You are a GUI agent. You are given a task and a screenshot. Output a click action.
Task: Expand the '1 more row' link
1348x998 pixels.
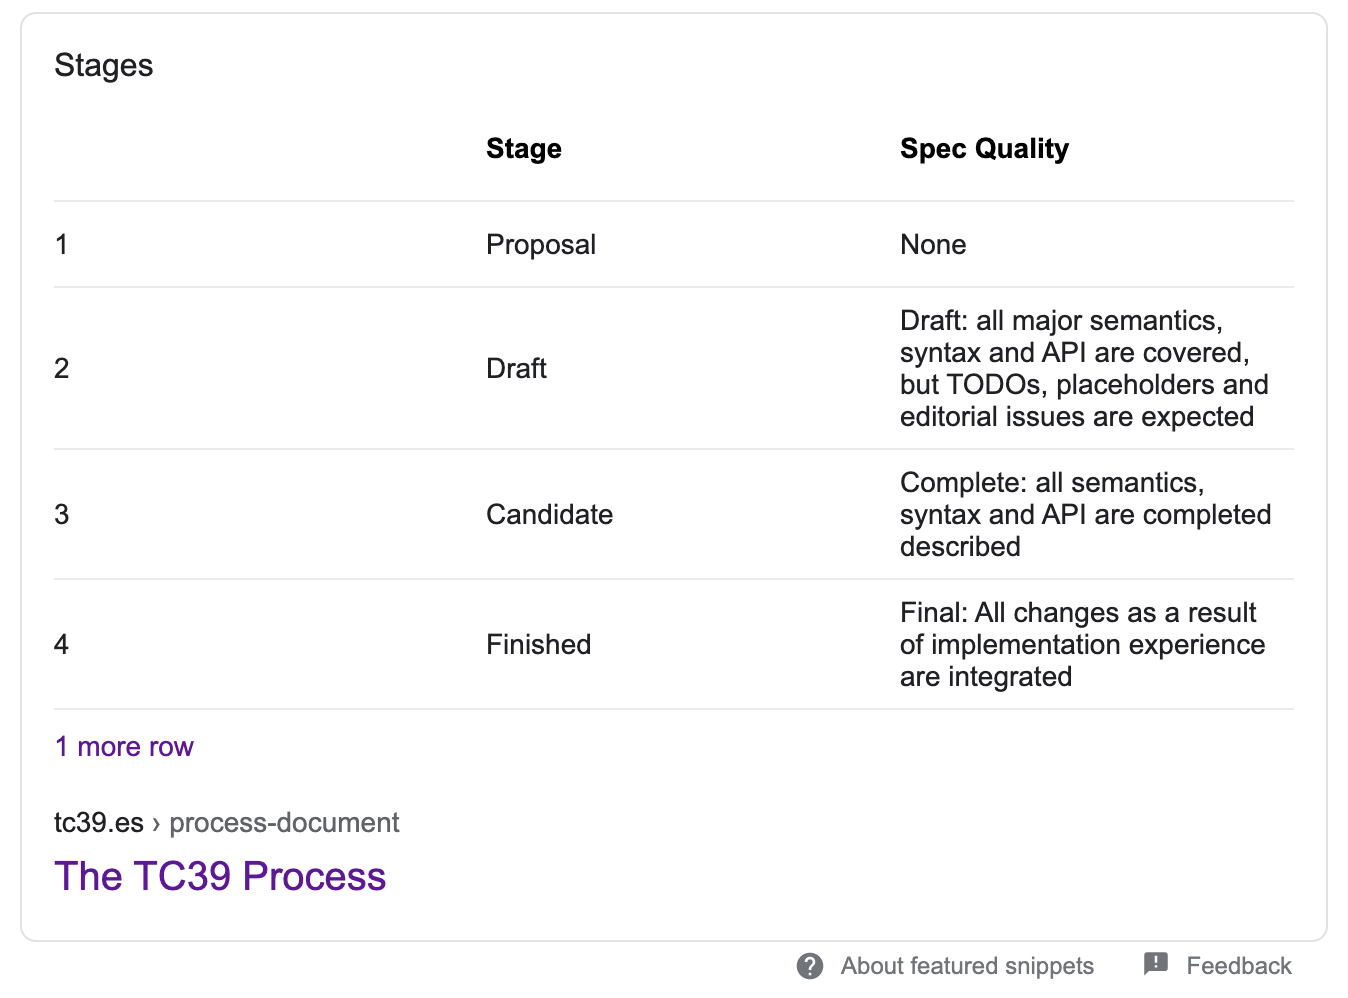pyautogui.click(x=124, y=747)
